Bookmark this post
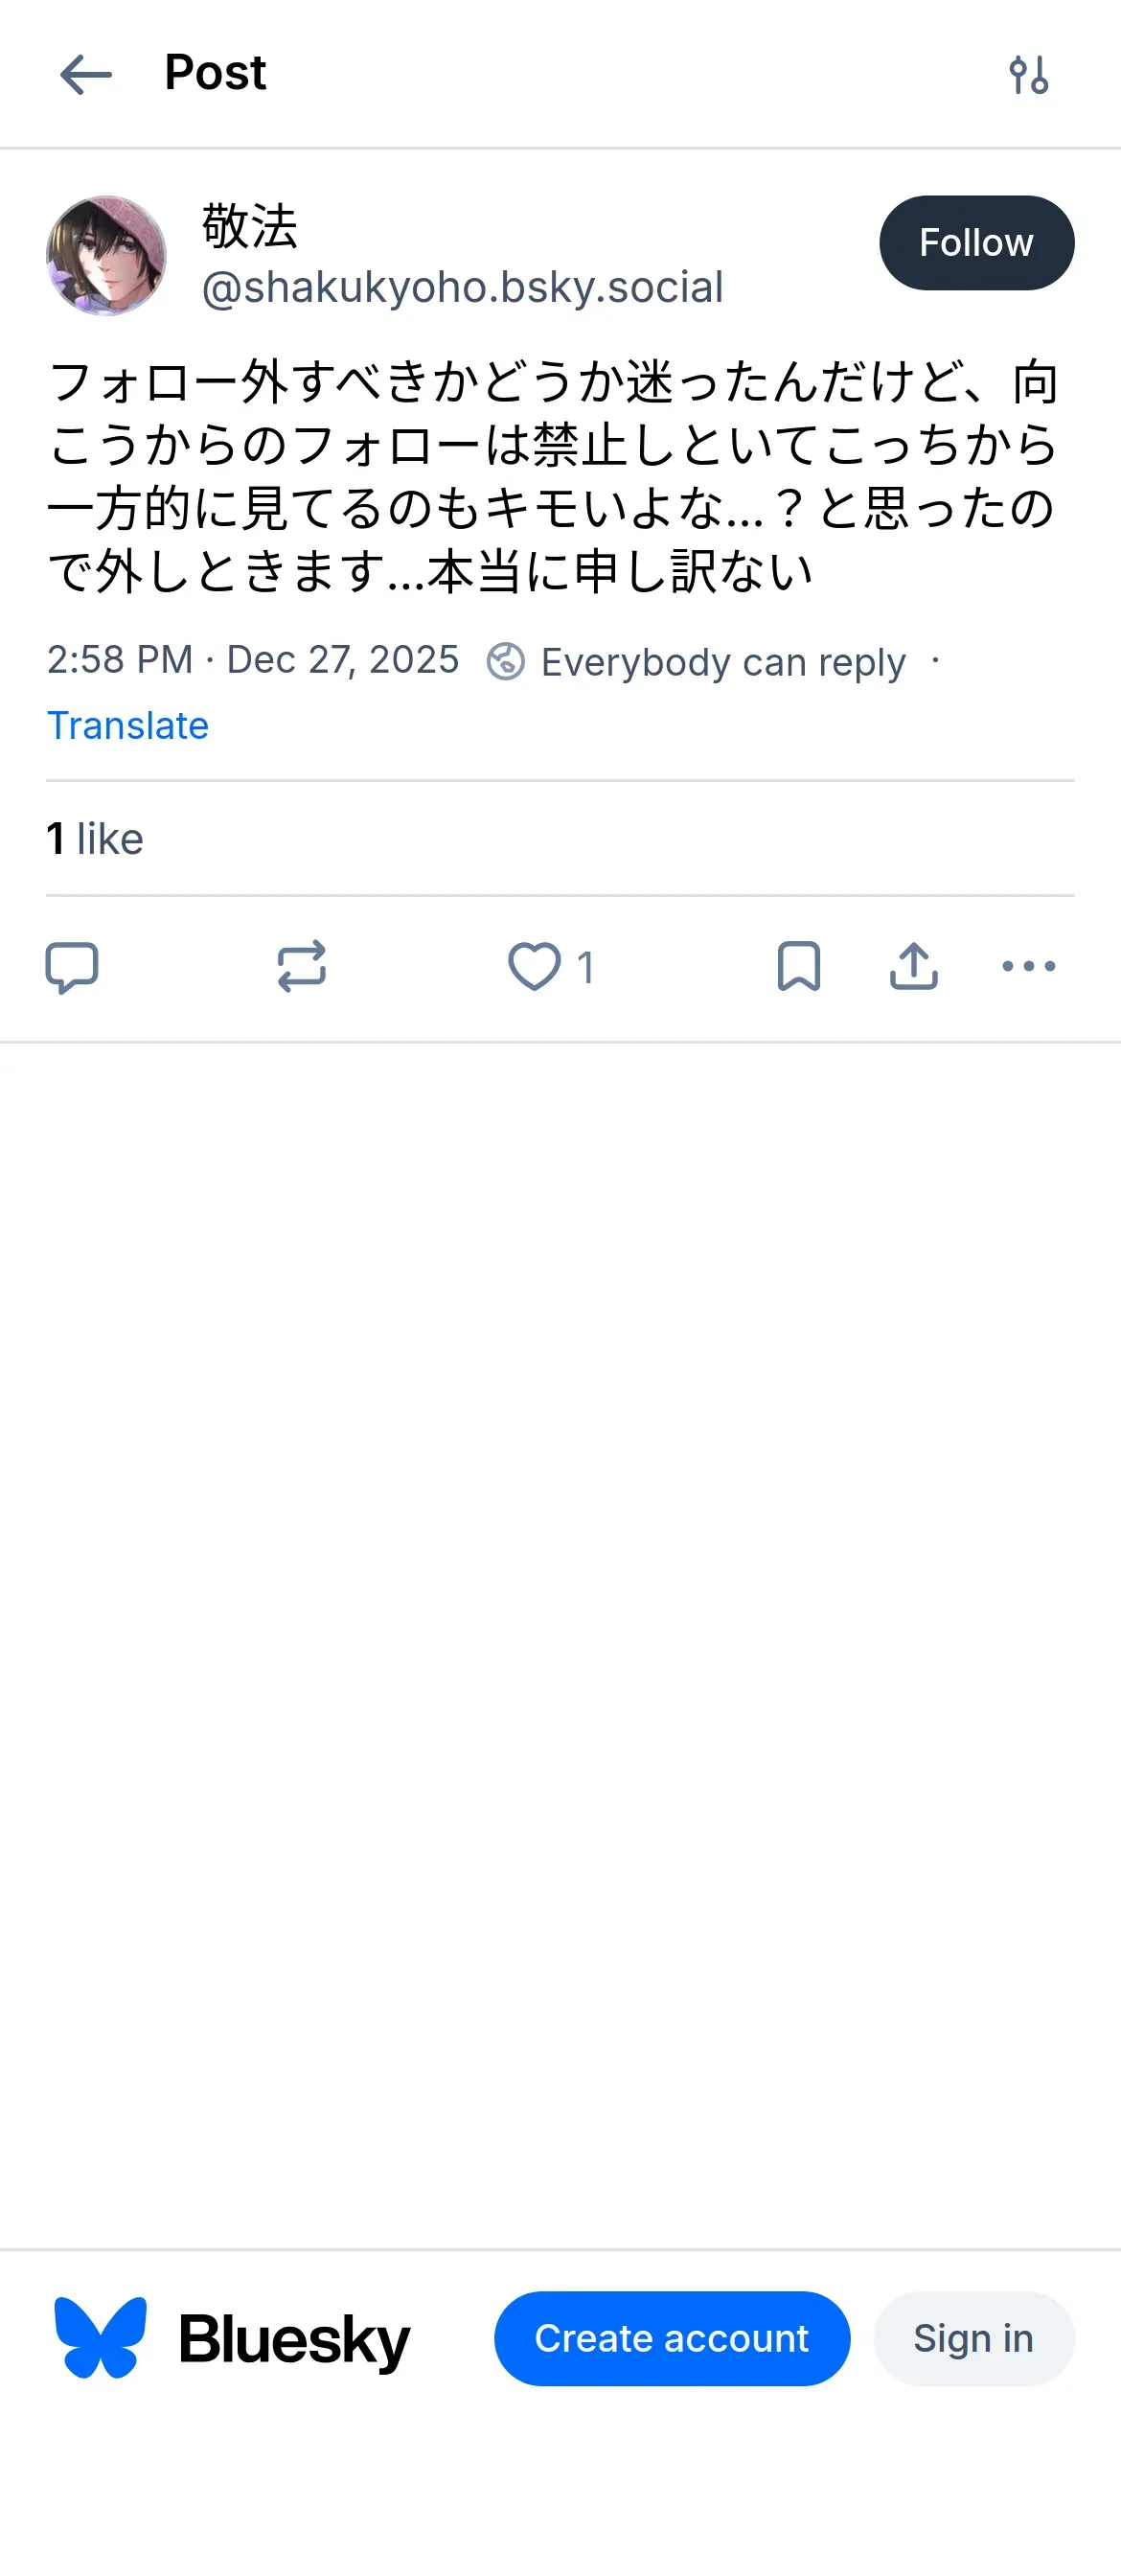This screenshot has width=1121, height=2576. coord(799,967)
